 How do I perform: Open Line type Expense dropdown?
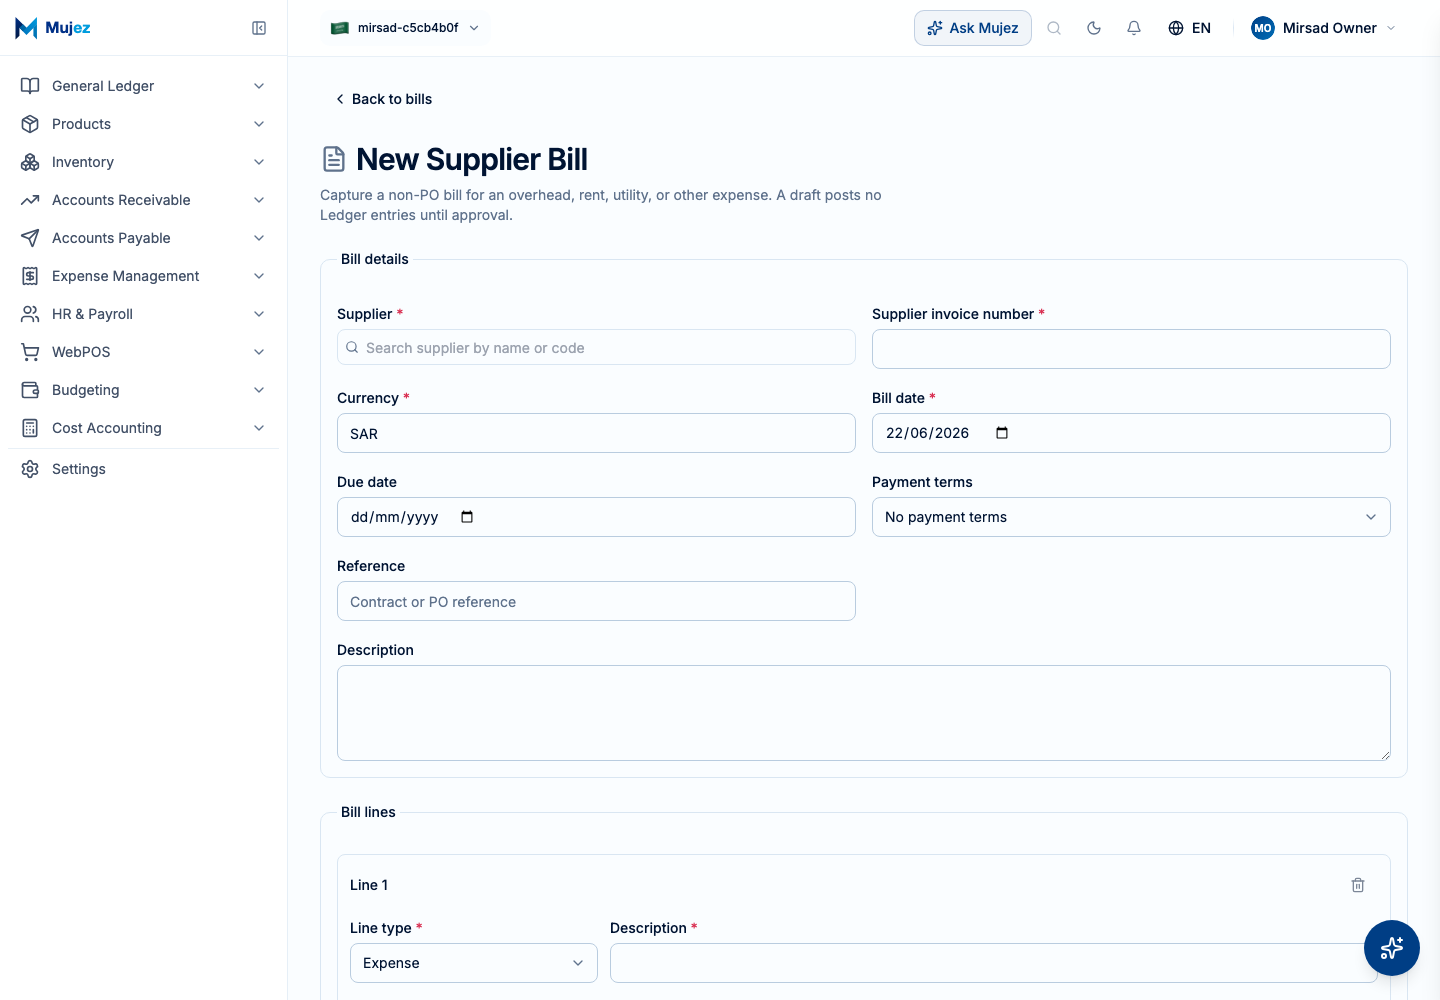click(x=474, y=963)
